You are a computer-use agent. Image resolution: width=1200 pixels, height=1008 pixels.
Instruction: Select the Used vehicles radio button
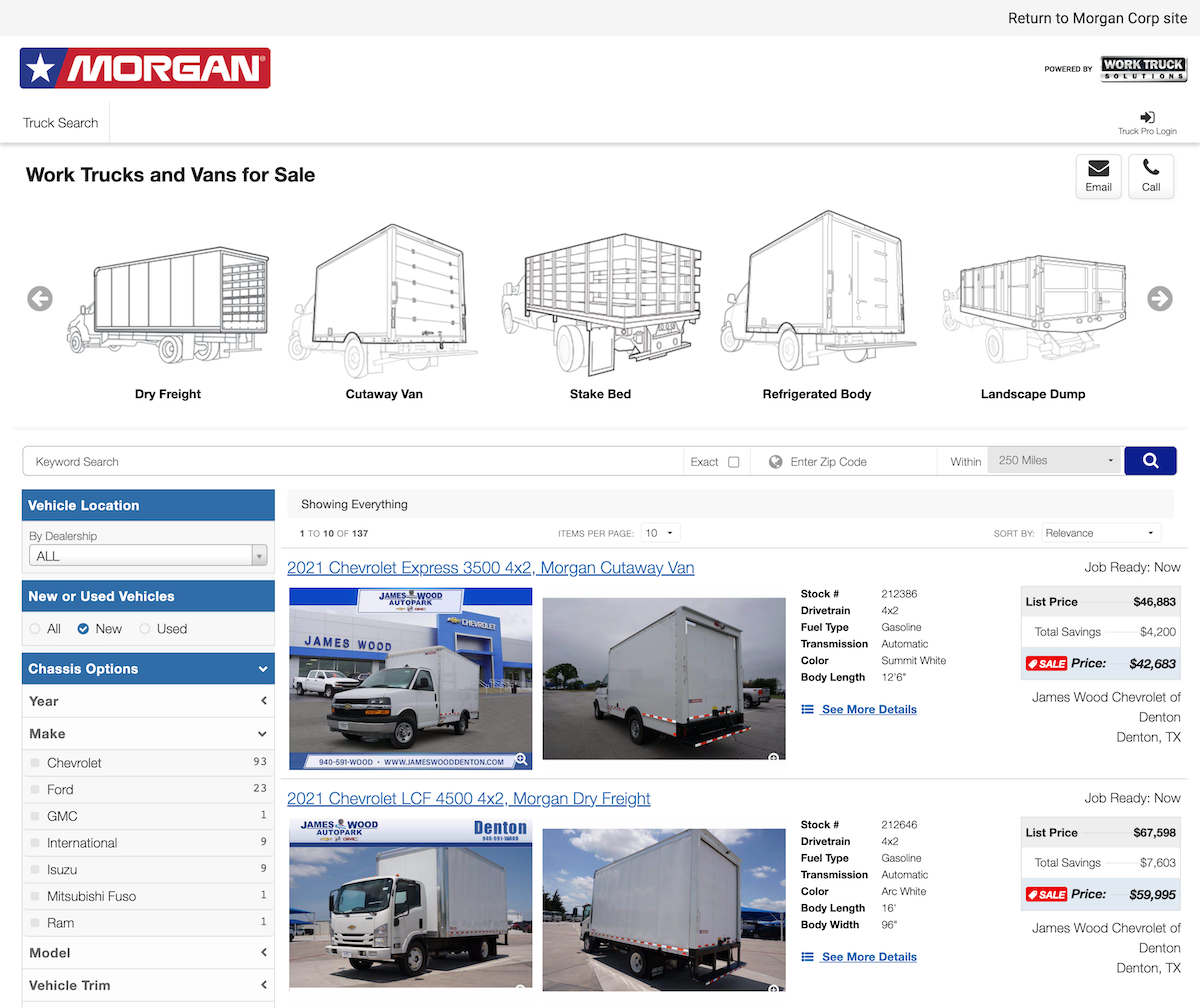point(146,628)
